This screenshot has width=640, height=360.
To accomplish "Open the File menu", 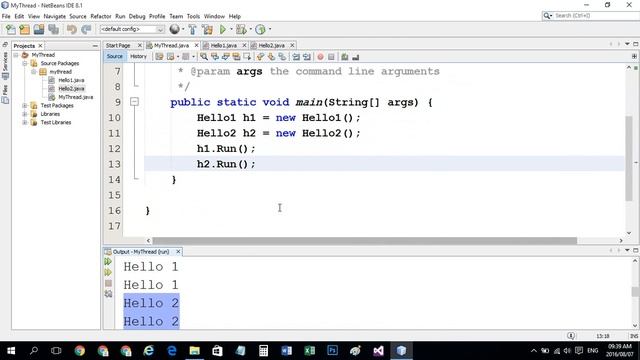I will coord(6,16).
